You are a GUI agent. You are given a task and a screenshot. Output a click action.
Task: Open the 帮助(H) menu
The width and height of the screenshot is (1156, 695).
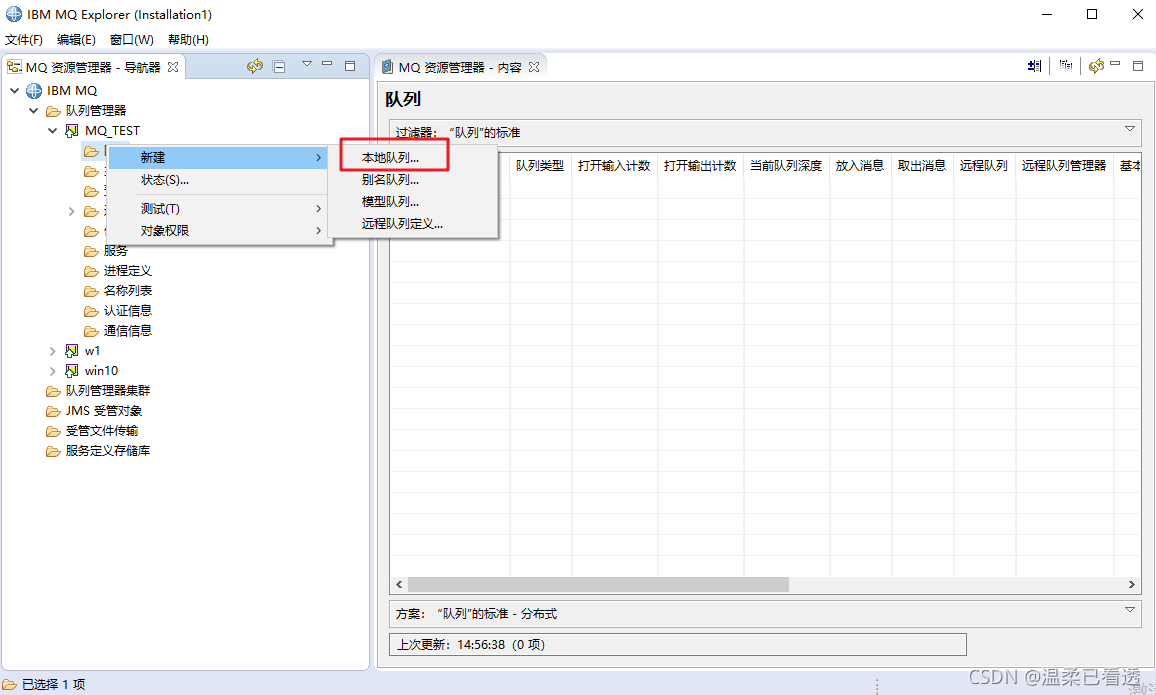click(188, 40)
